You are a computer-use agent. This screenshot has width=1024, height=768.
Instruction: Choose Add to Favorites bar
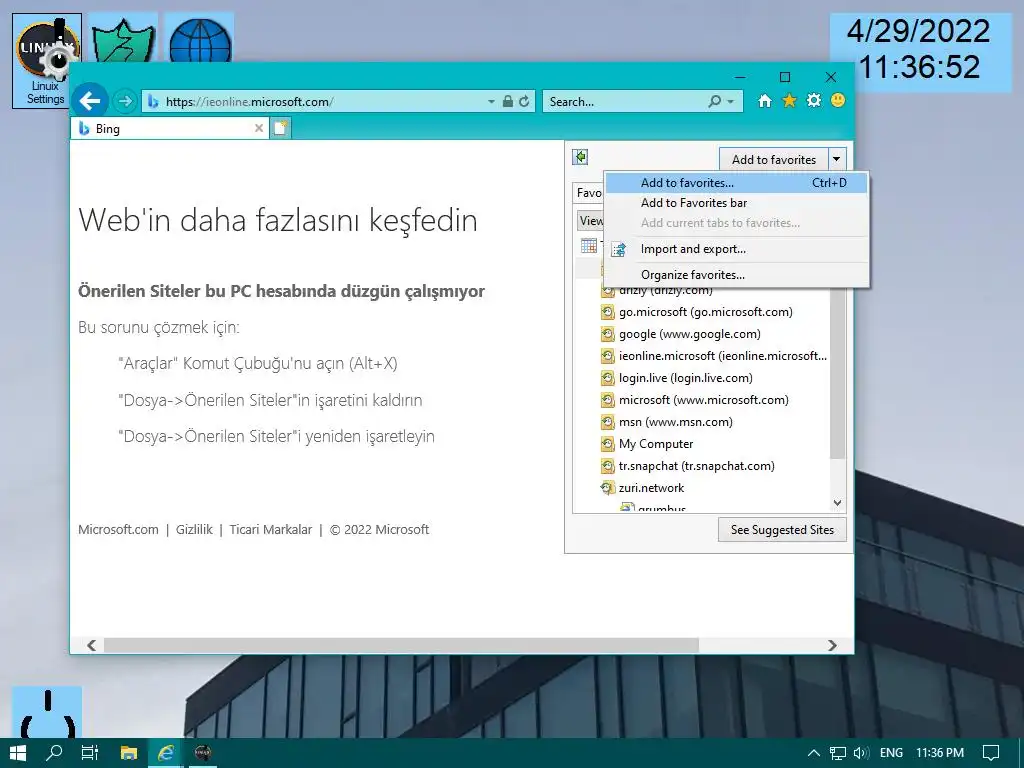737,203
